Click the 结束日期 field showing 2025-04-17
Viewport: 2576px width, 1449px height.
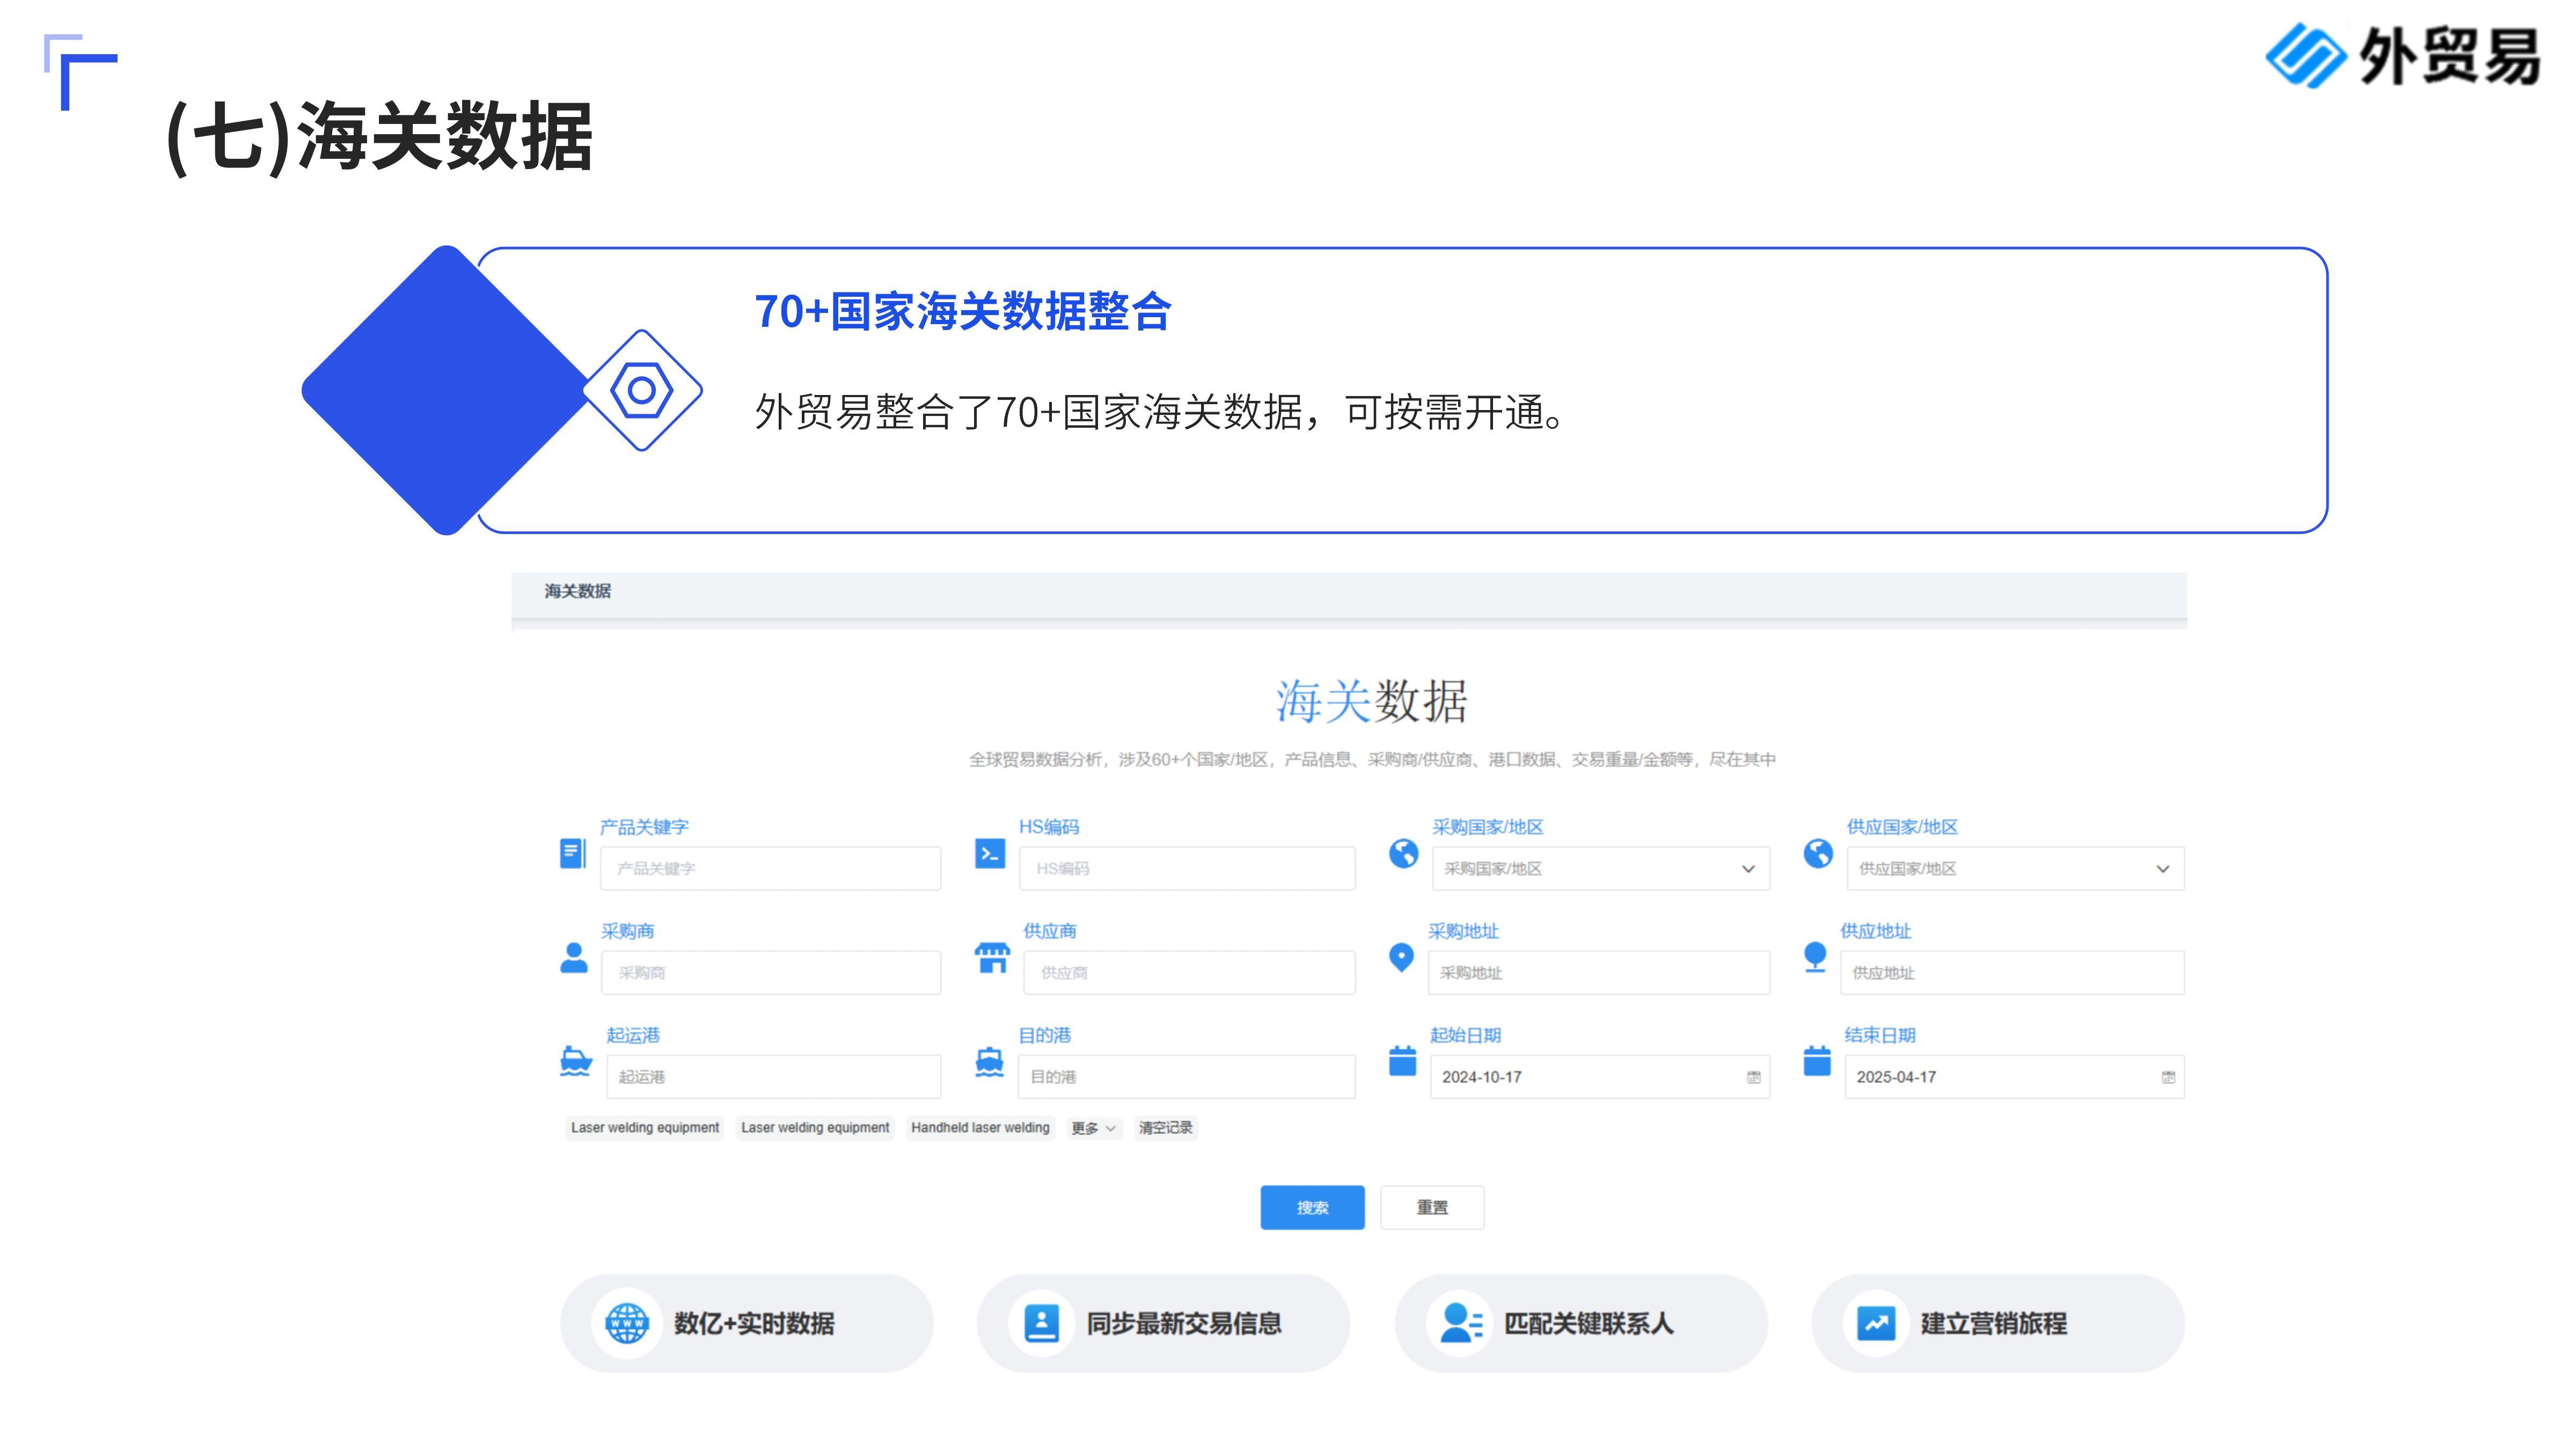(2015, 1077)
